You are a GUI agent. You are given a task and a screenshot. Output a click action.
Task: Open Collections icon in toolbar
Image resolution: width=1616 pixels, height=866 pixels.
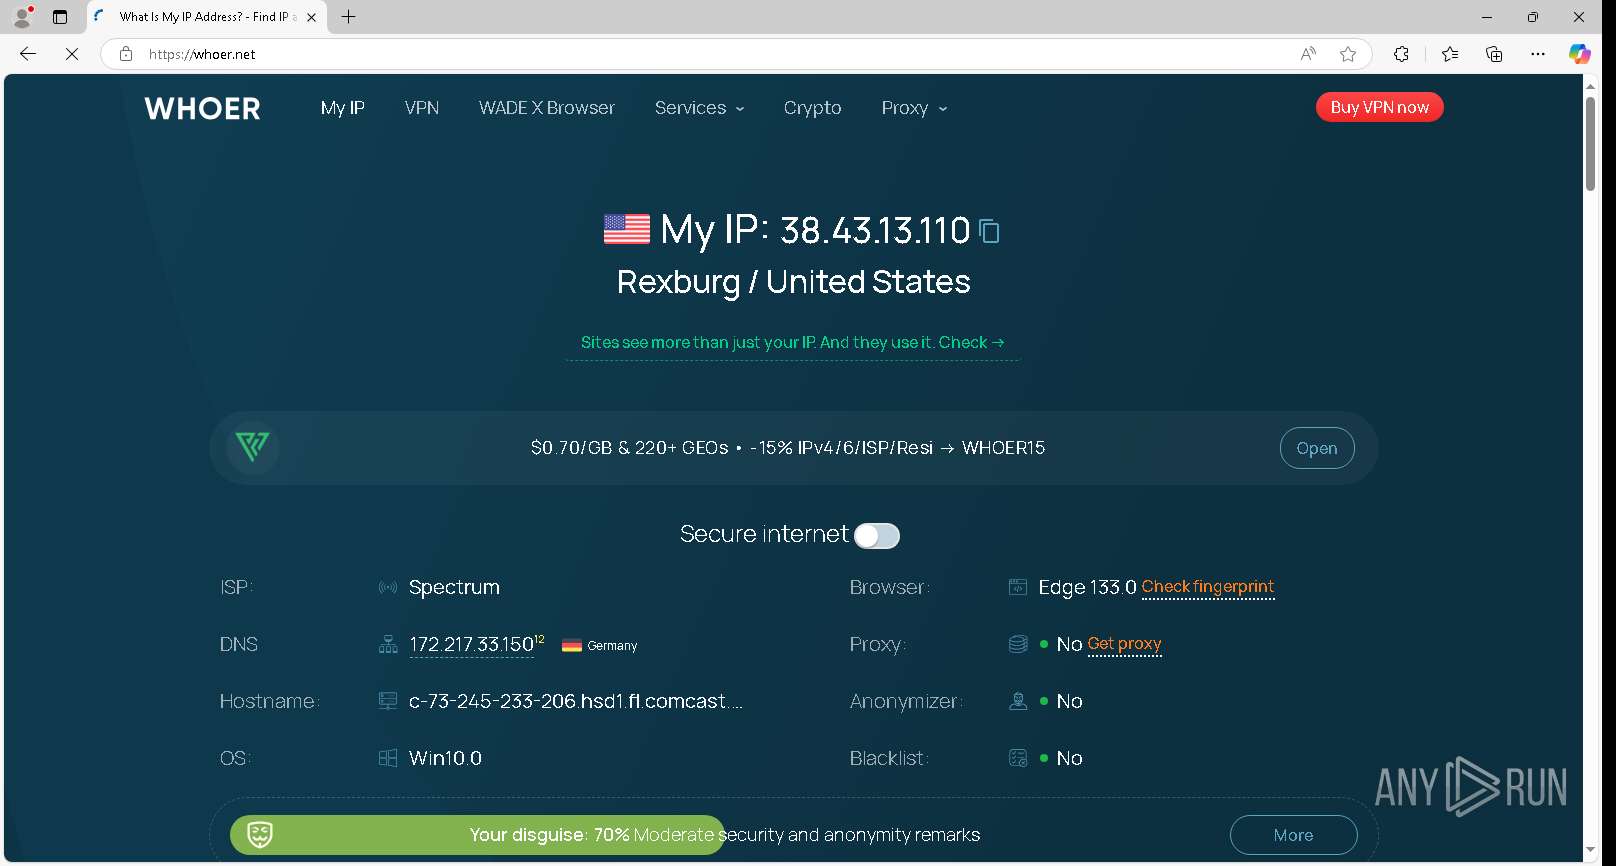1494,54
